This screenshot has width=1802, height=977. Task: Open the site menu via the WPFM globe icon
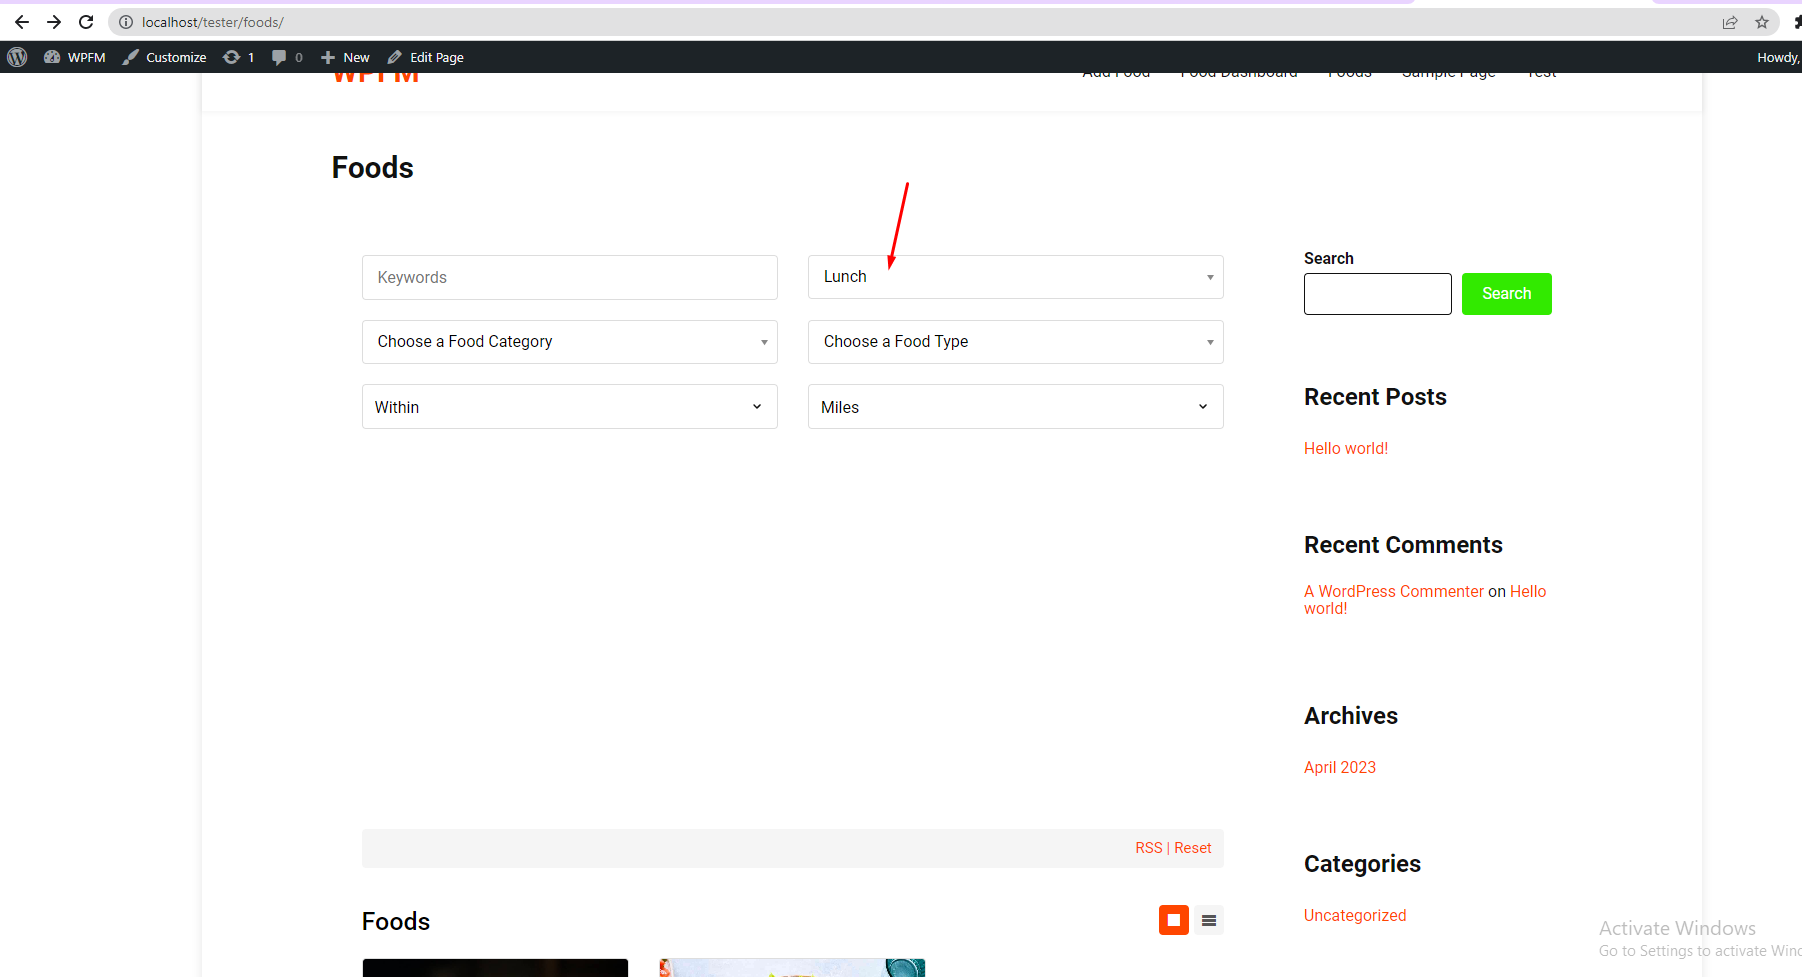tap(51, 56)
